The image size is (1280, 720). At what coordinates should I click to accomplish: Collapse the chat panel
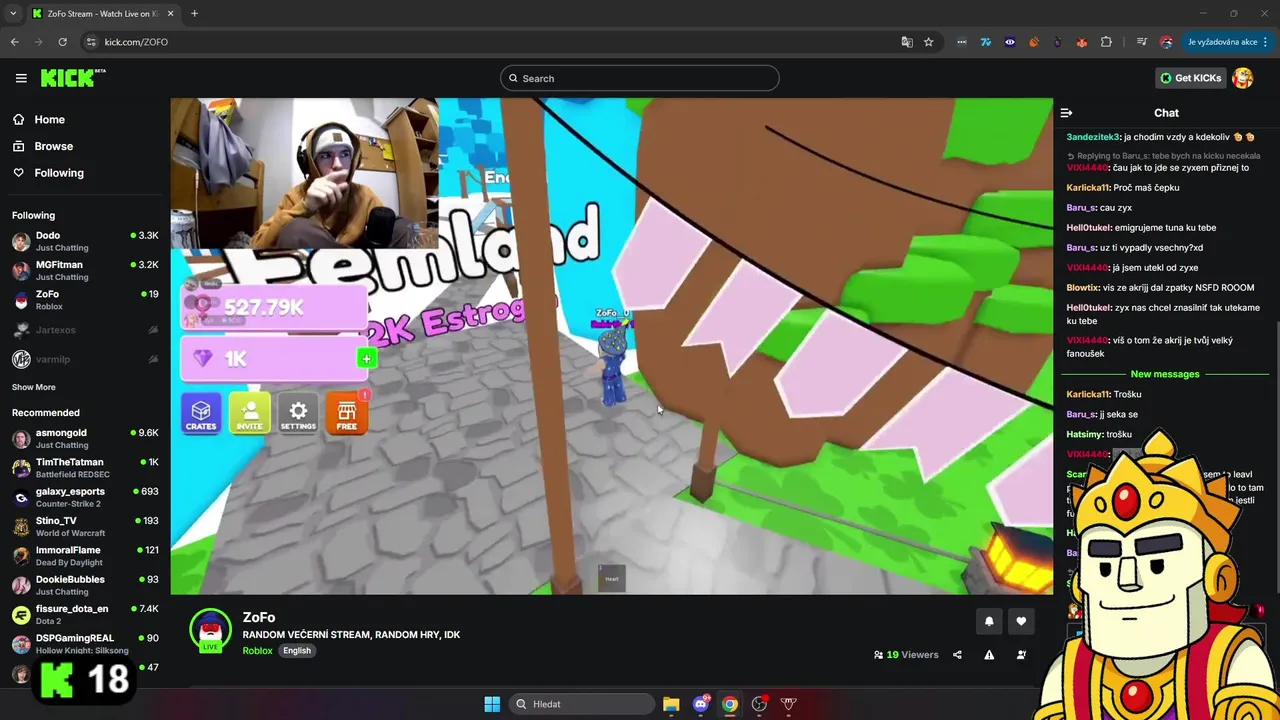tap(1066, 113)
